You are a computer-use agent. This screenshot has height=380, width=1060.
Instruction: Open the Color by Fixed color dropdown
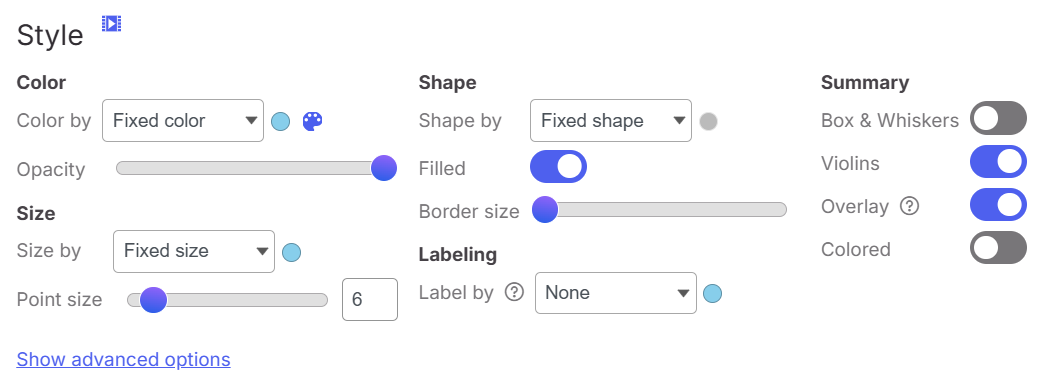click(x=183, y=120)
